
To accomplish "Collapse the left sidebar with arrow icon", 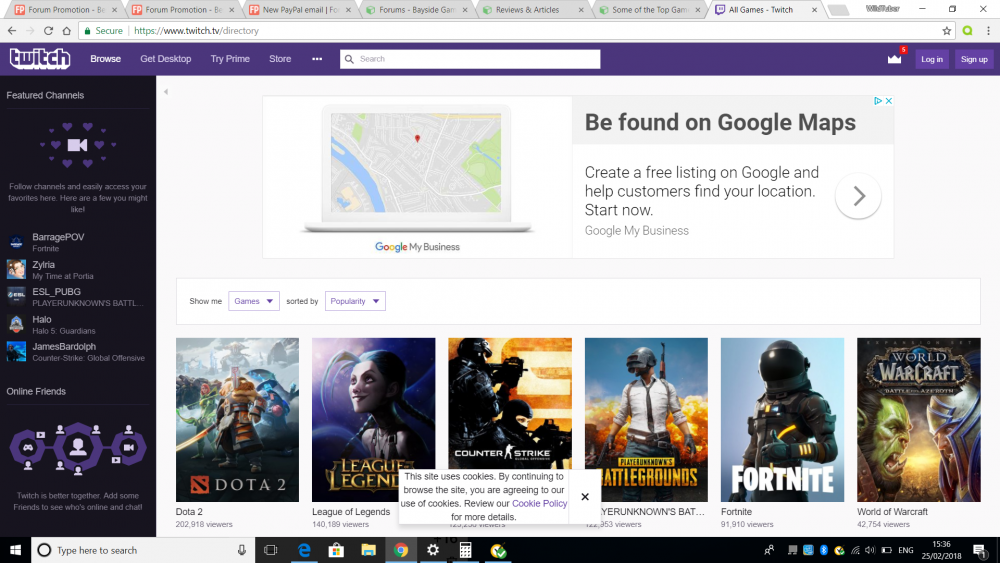I will [166, 92].
